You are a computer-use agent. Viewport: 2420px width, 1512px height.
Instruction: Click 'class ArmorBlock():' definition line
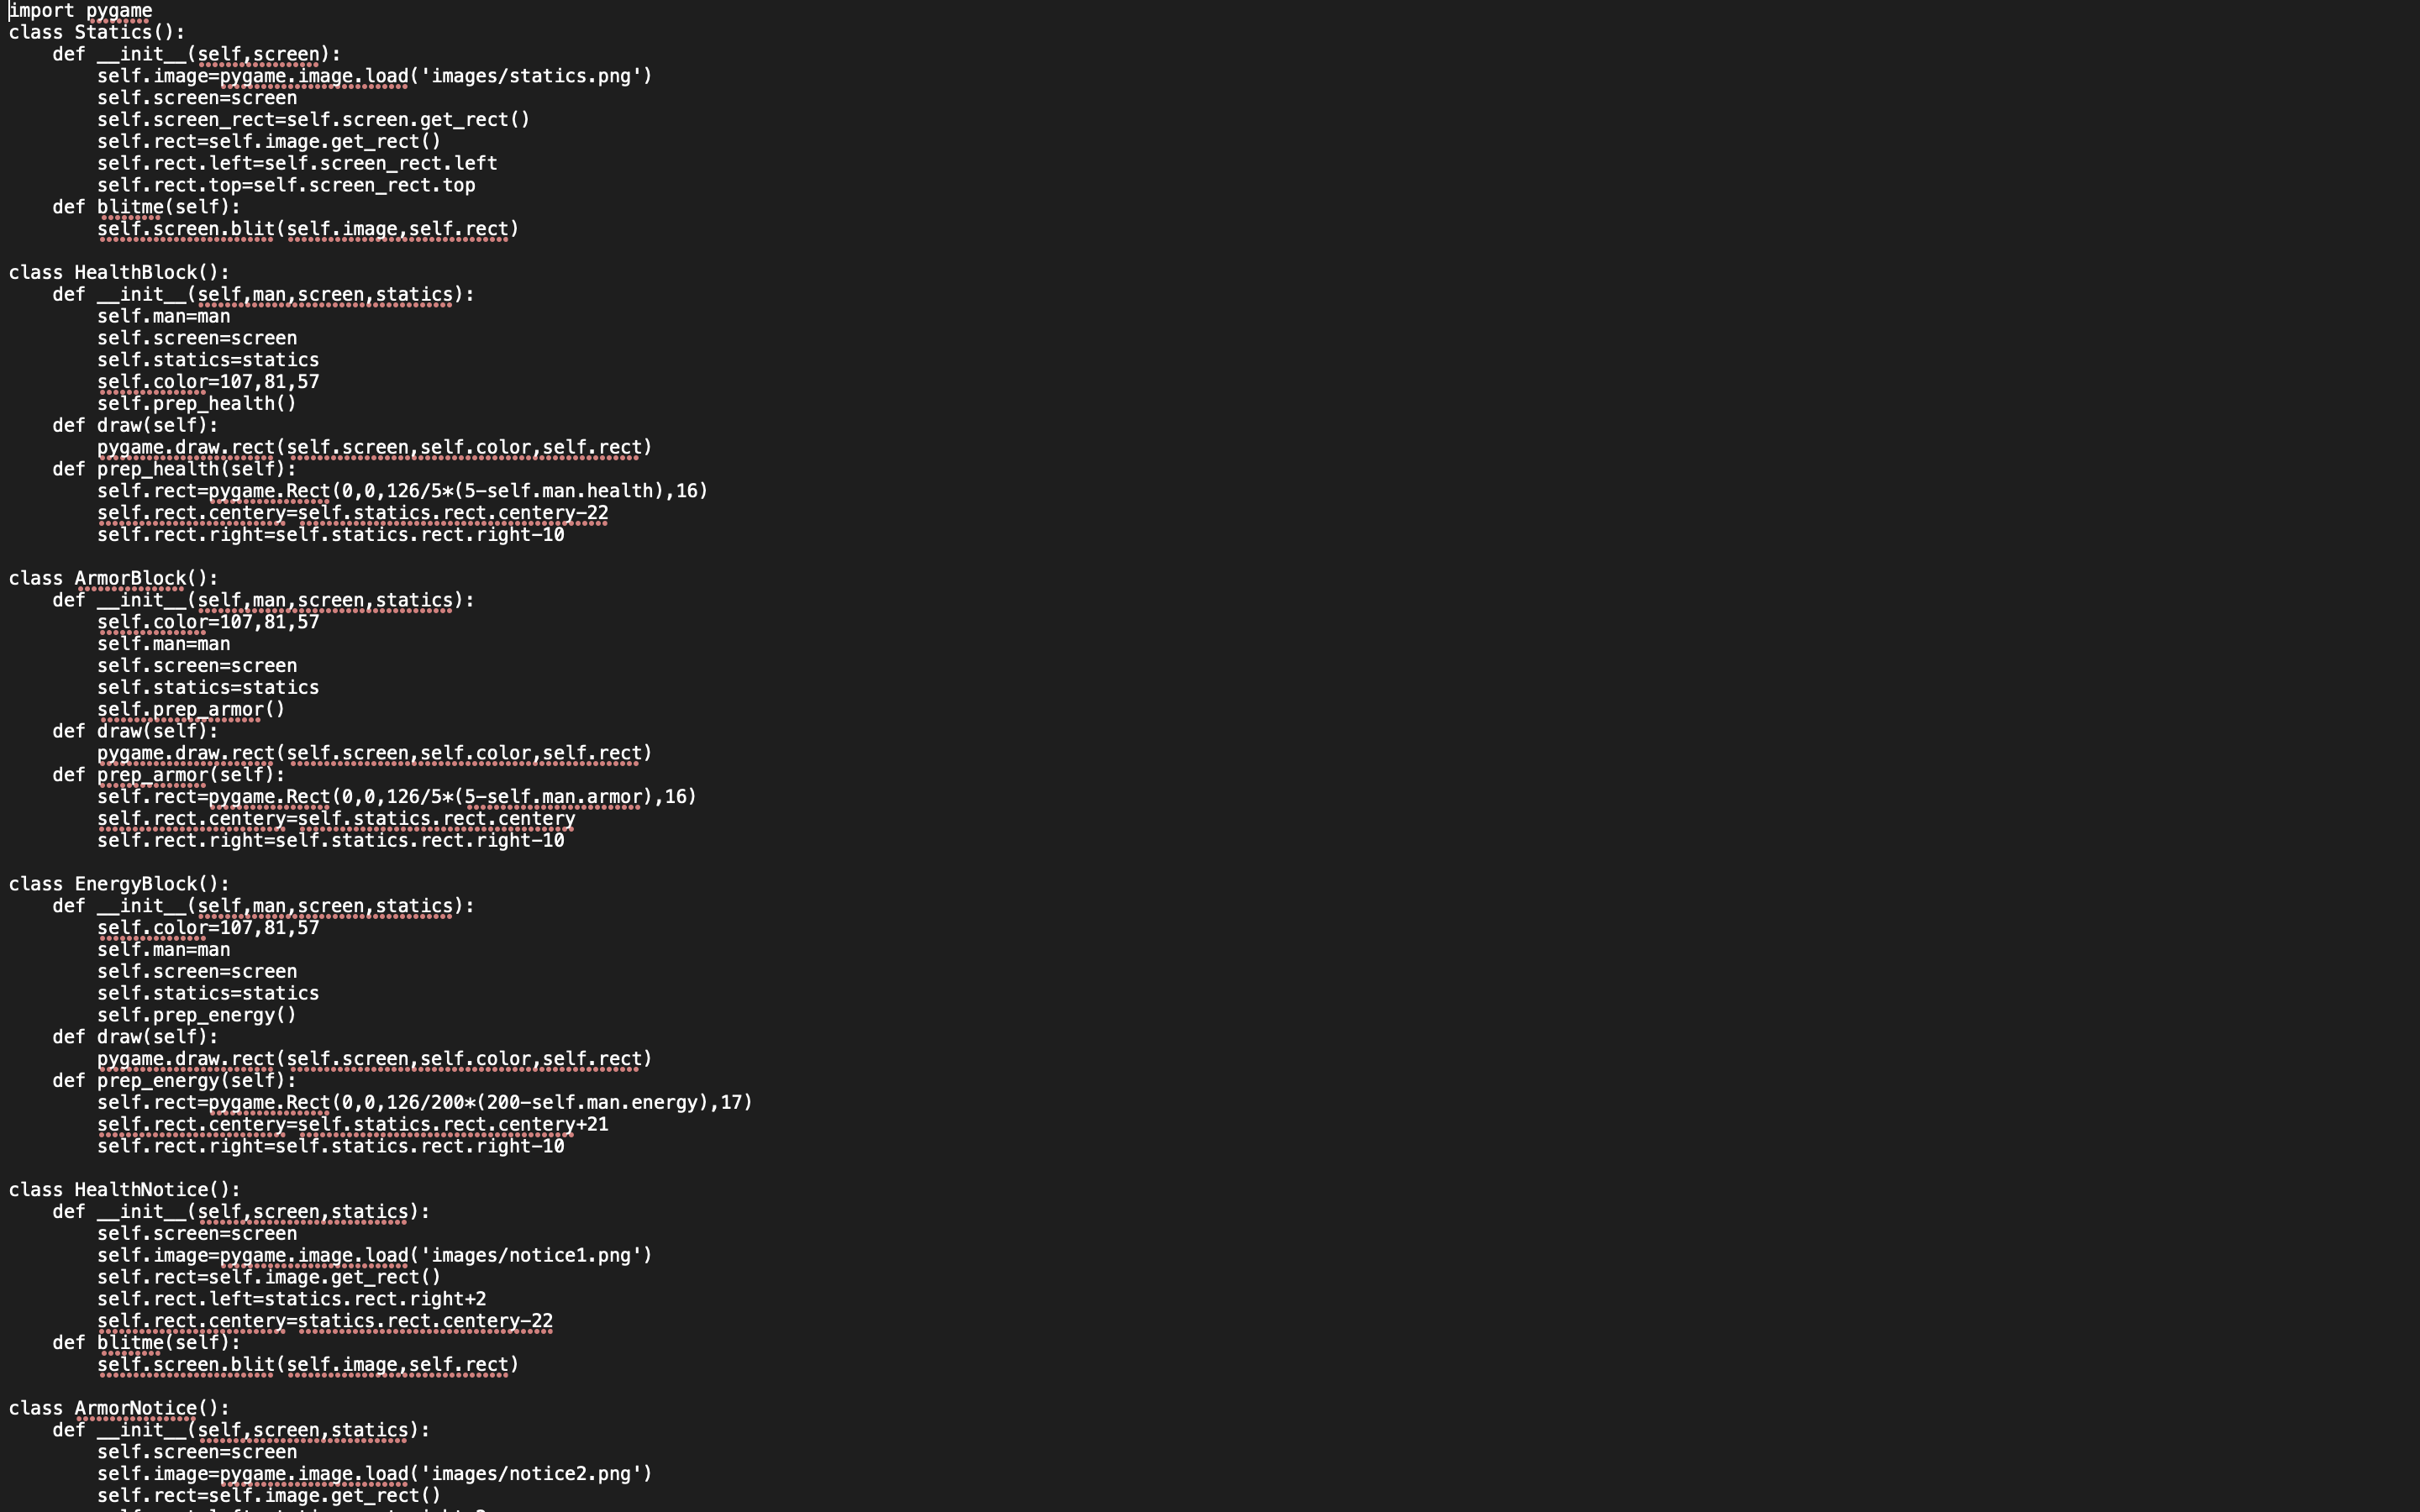point(114,578)
